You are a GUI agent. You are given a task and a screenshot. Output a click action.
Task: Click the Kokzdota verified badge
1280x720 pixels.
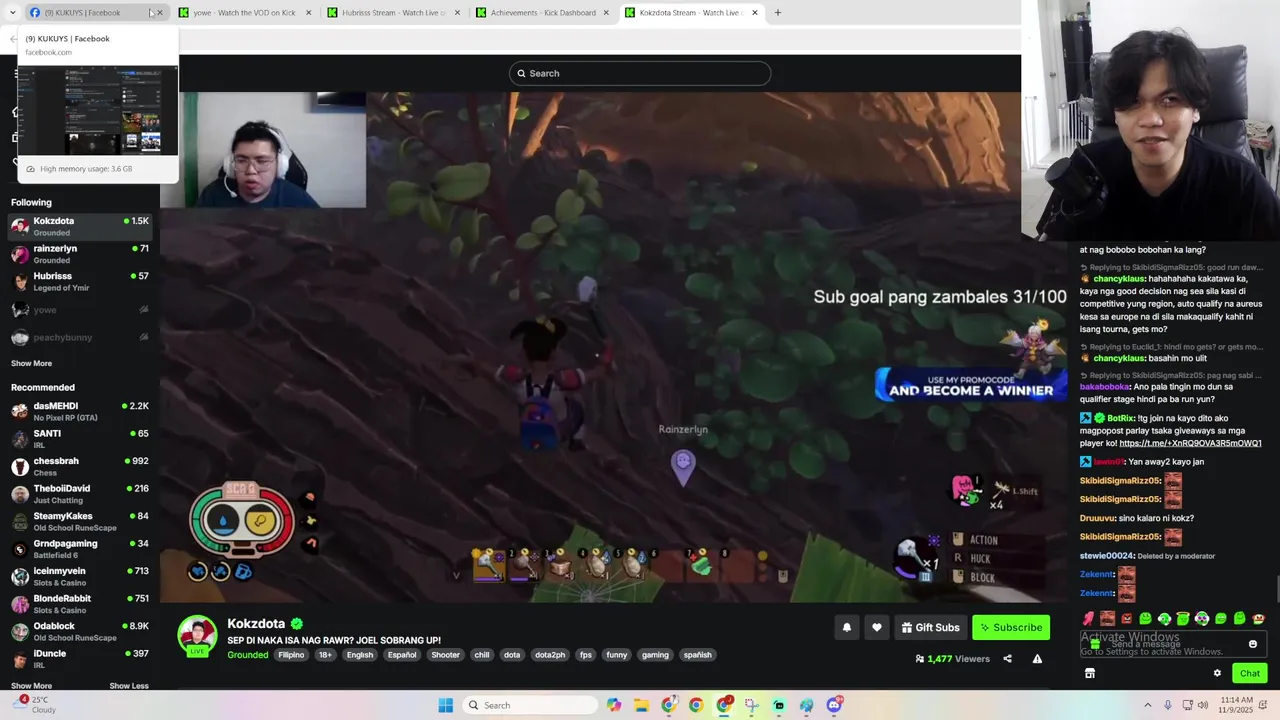297,624
